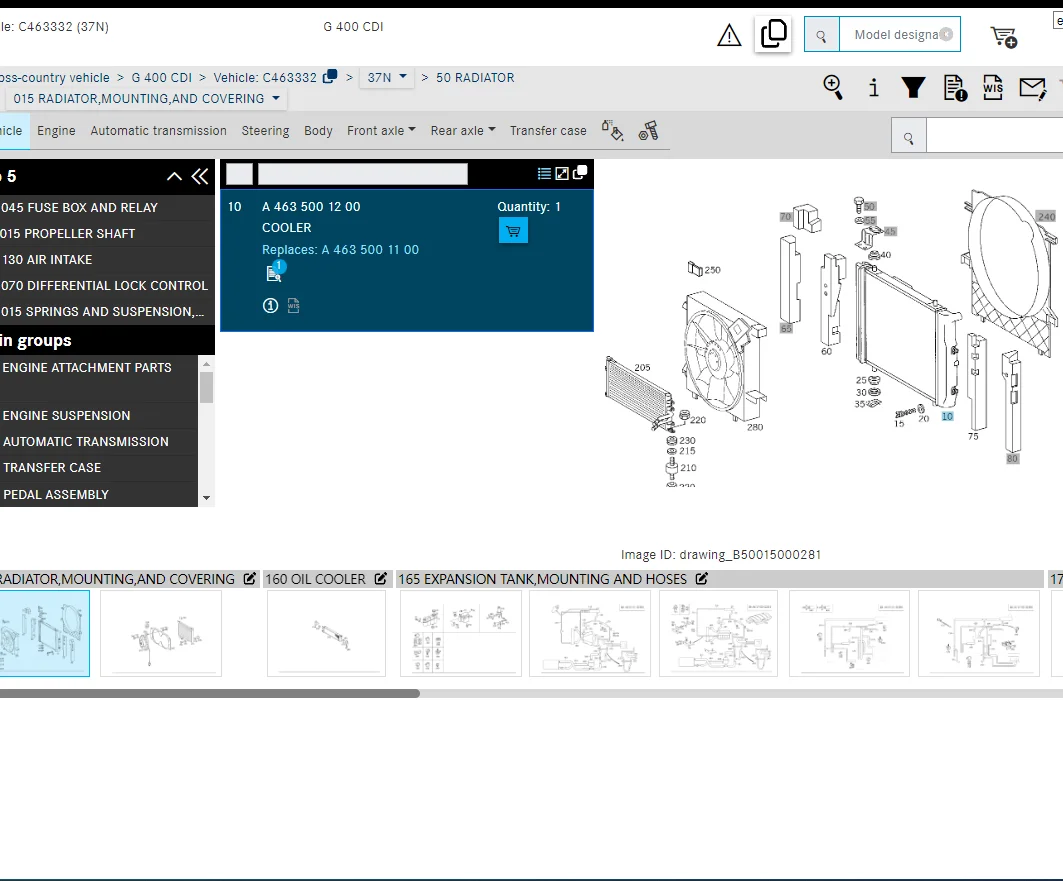Screen dimensions: 1063x881
Task: Click the Model designation input field
Action: pos(898,35)
